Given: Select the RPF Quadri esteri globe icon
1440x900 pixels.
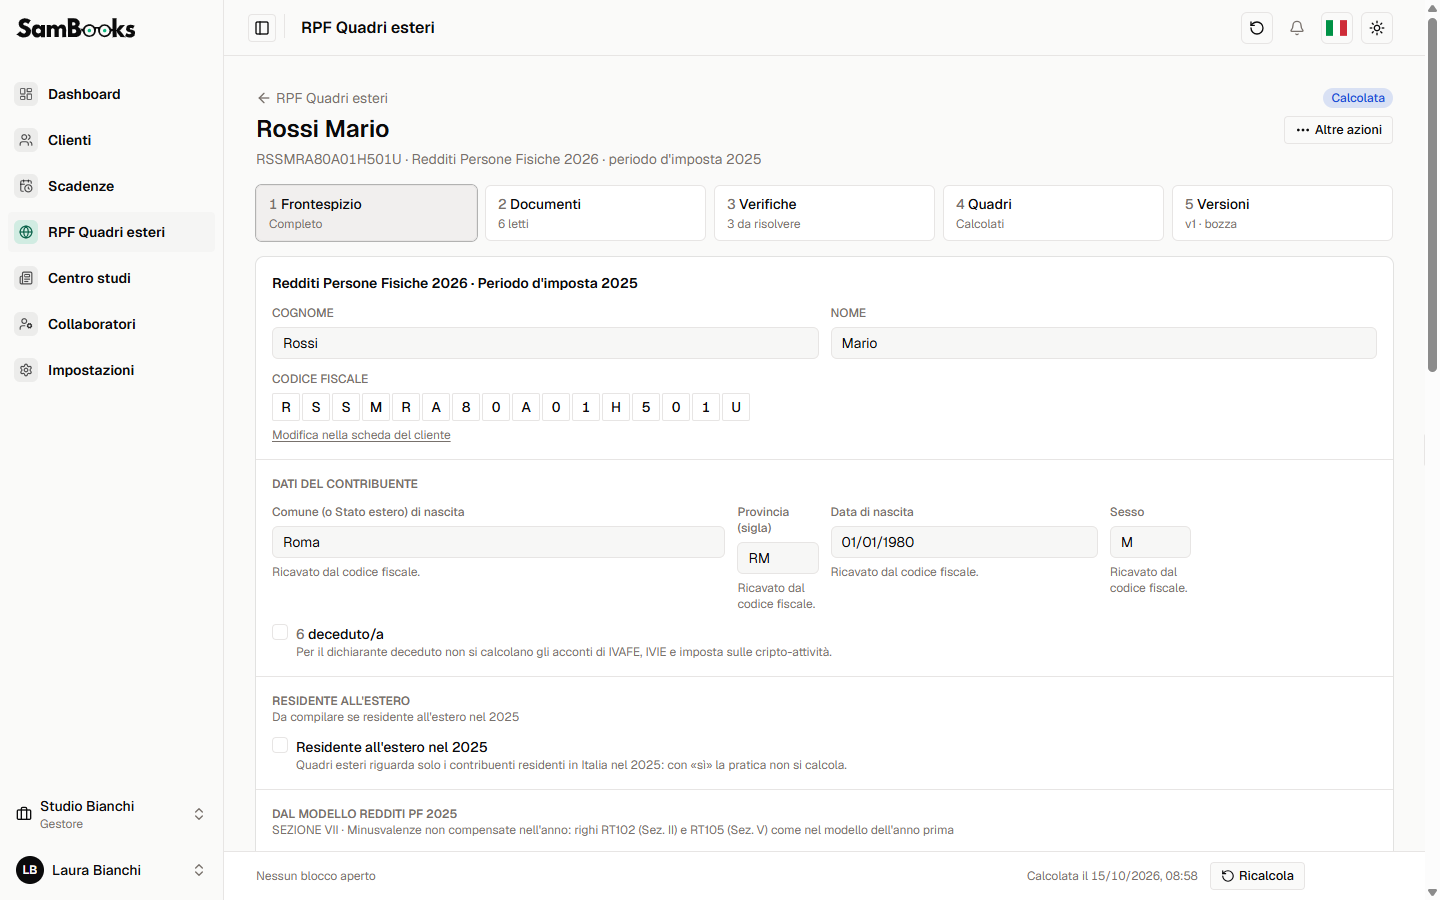Looking at the screenshot, I should (26, 232).
